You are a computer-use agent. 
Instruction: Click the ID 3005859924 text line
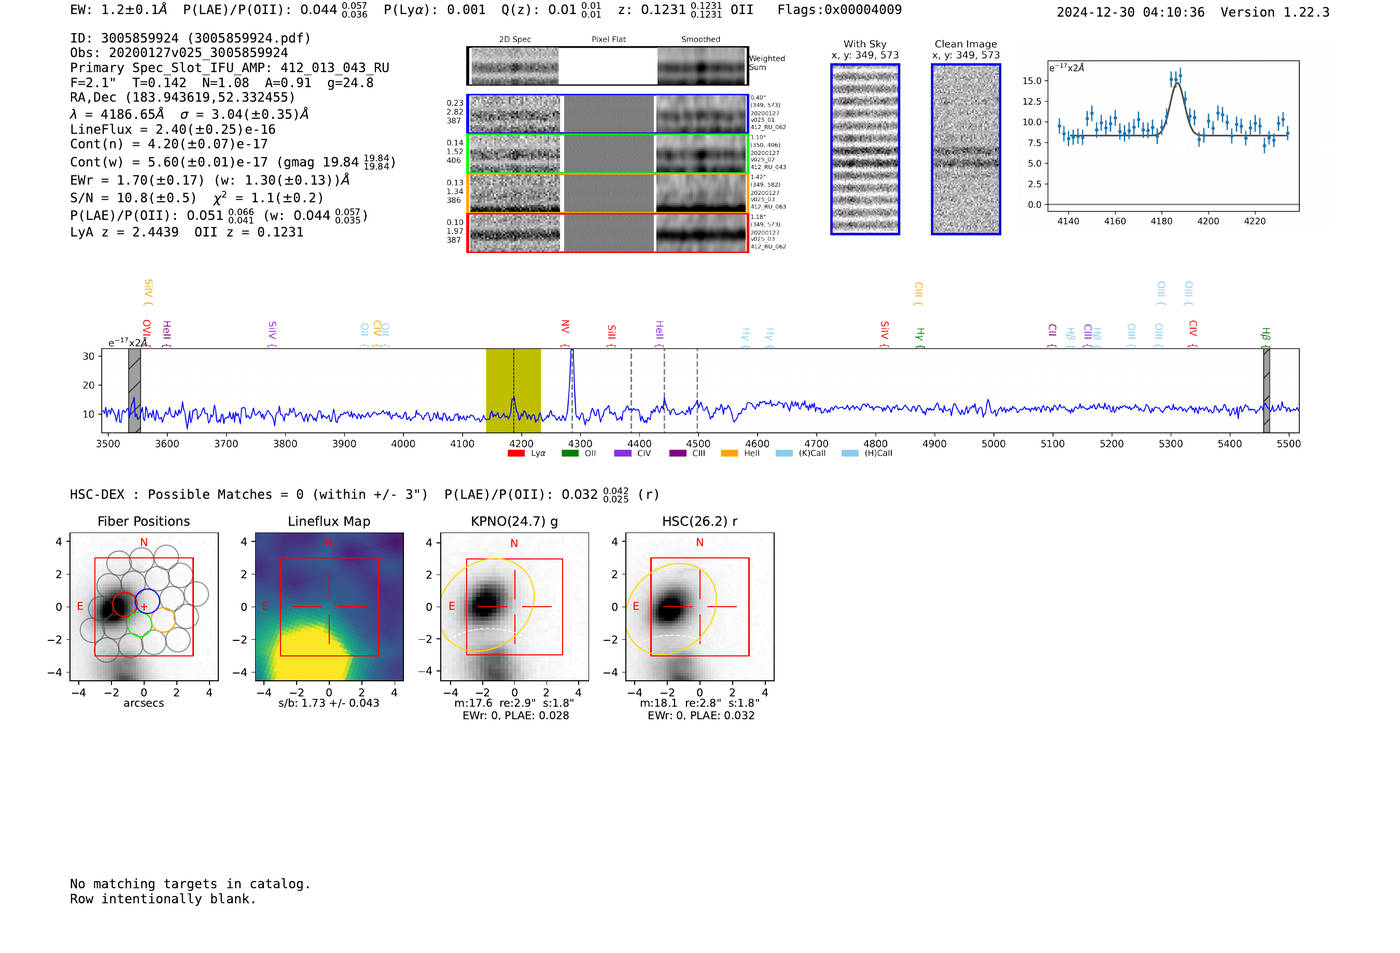pyautogui.click(x=190, y=38)
